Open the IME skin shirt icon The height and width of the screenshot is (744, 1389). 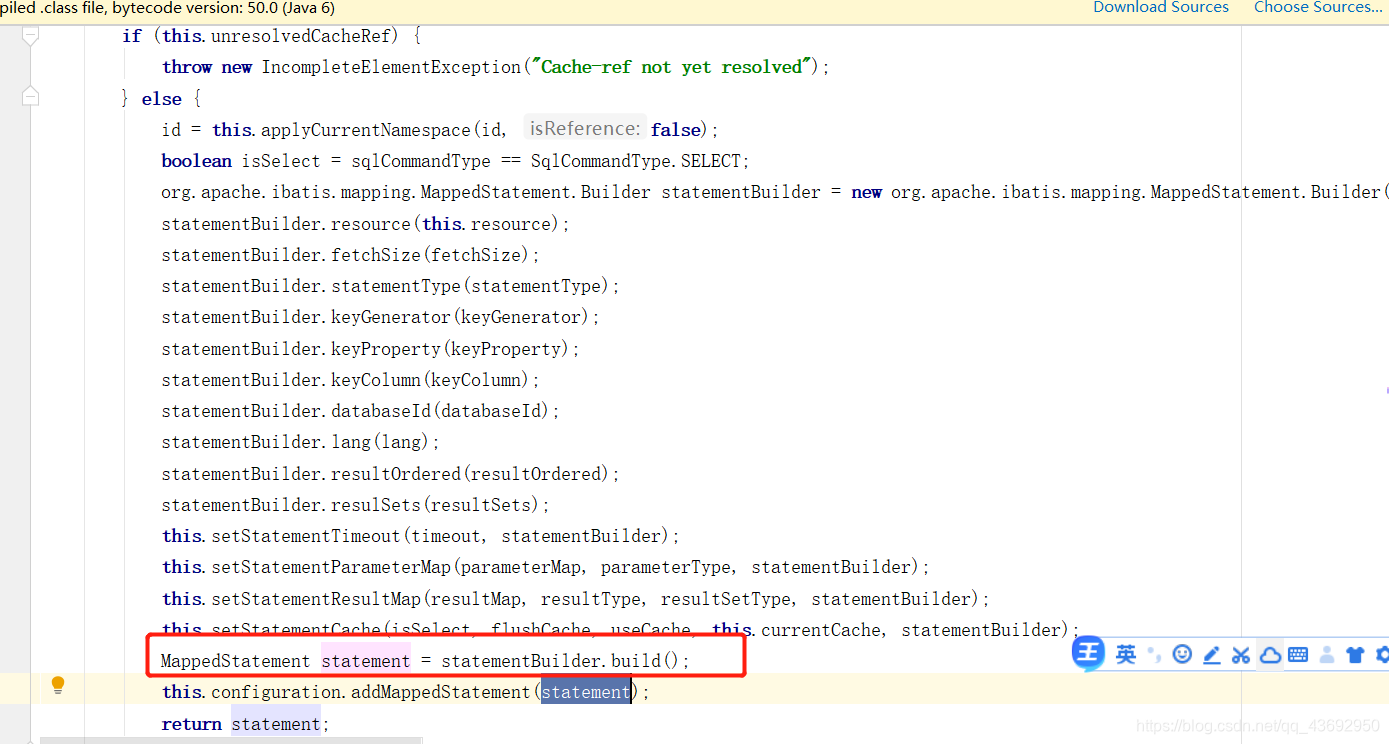(x=1355, y=655)
